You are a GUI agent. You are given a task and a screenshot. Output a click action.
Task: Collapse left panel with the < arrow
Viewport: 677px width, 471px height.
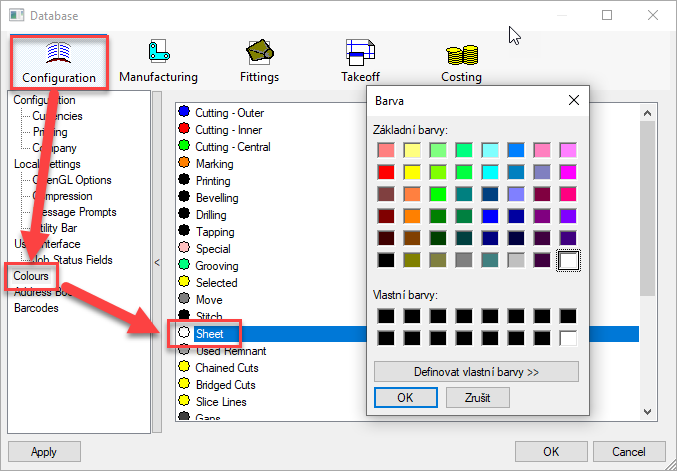(x=156, y=263)
